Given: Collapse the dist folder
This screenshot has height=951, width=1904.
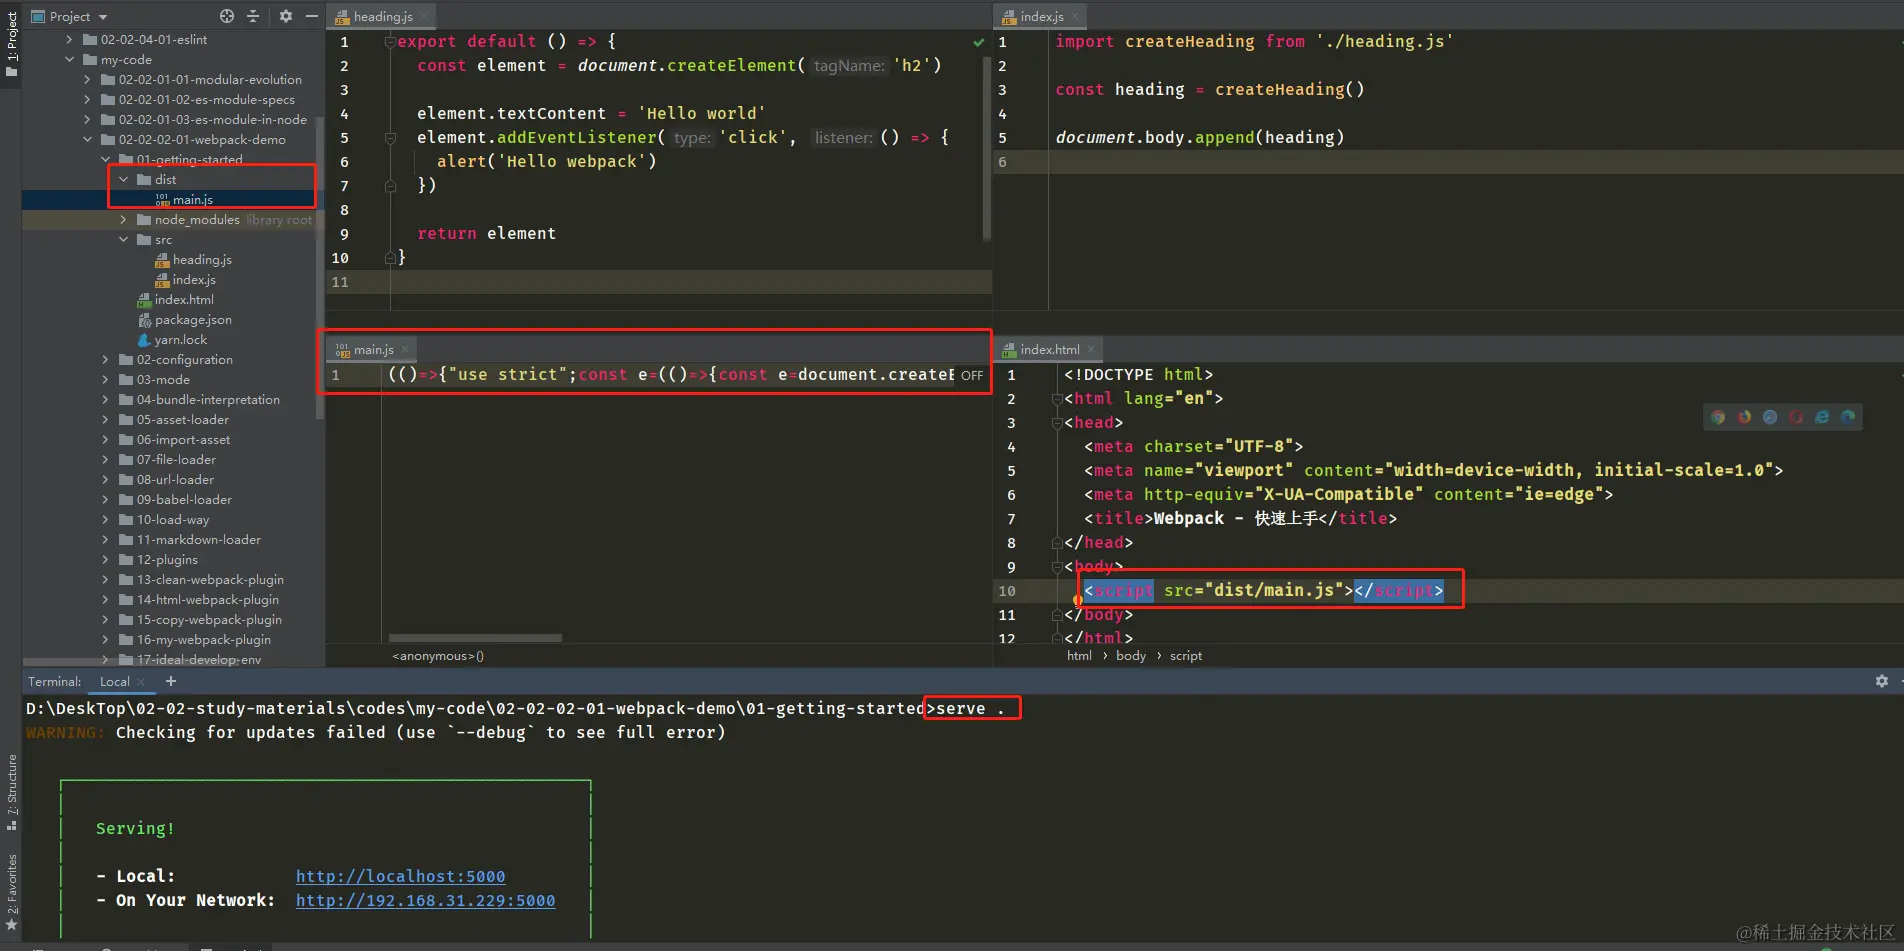Looking at the screenshot, I should click(124, 180).
